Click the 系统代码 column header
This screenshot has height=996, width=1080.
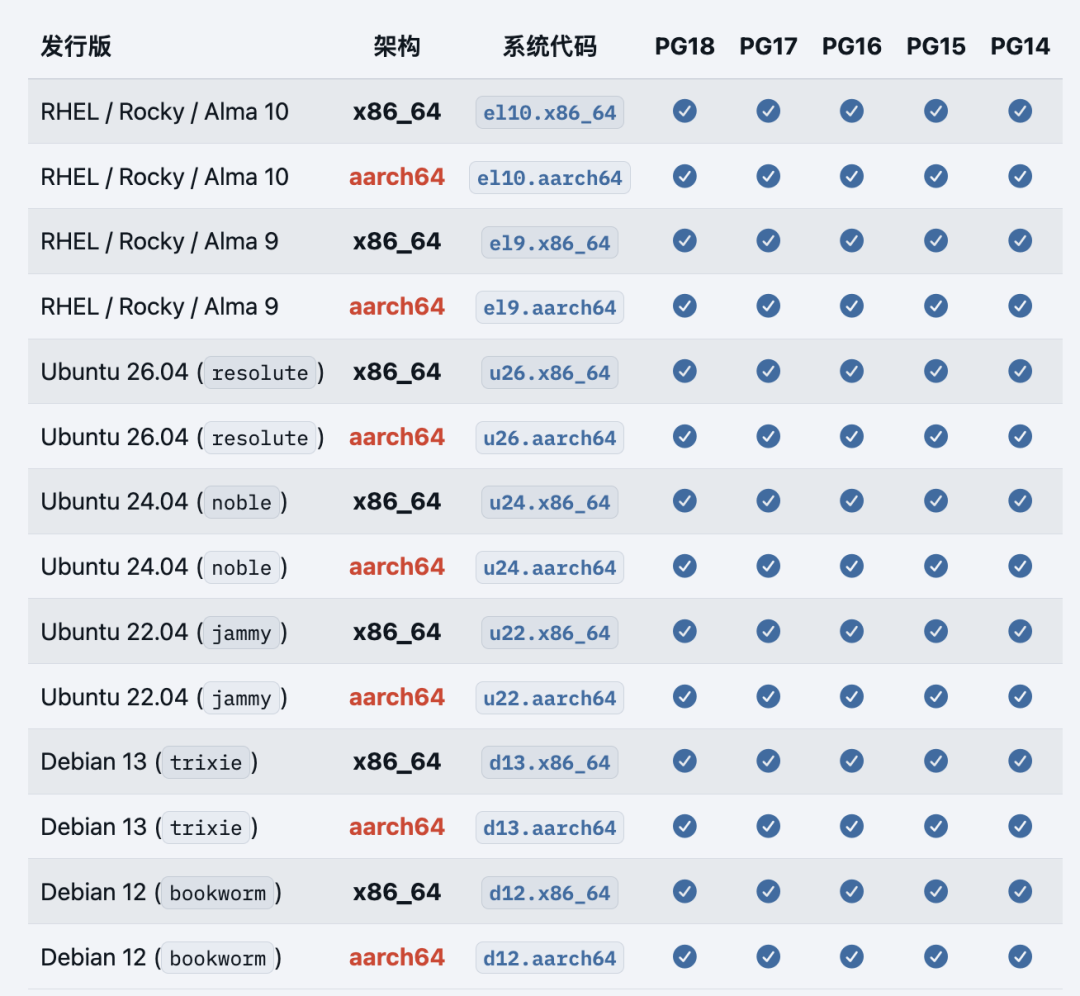(x=550, y=46)
